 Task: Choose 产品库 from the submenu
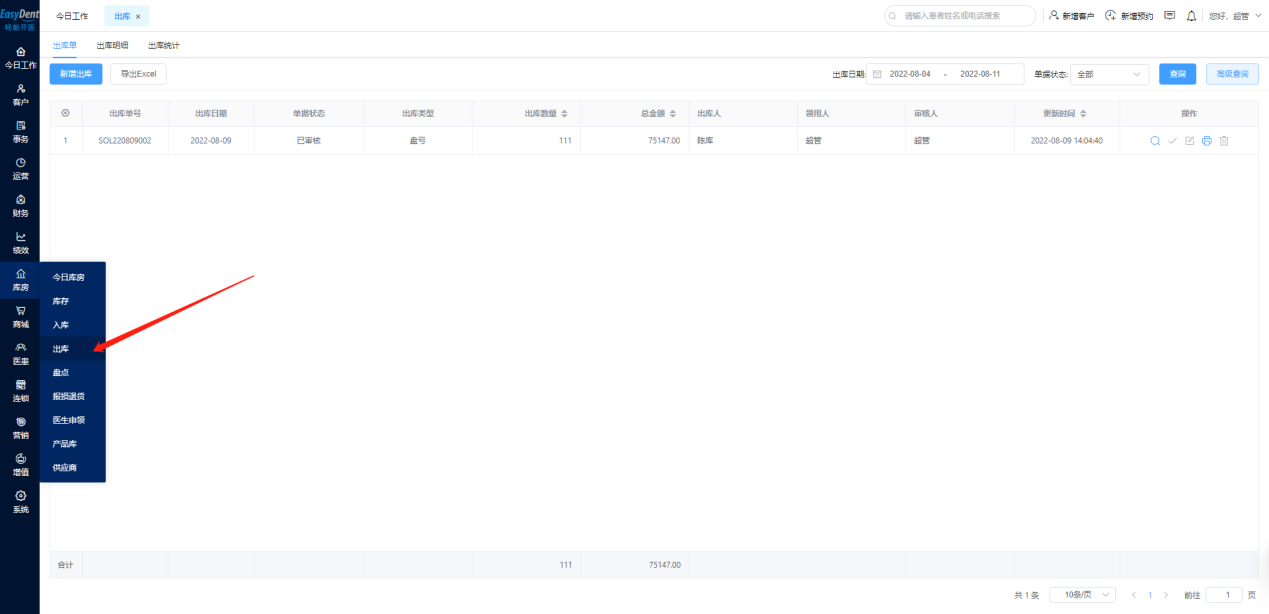pyautogui.click(x=72, y=444)
